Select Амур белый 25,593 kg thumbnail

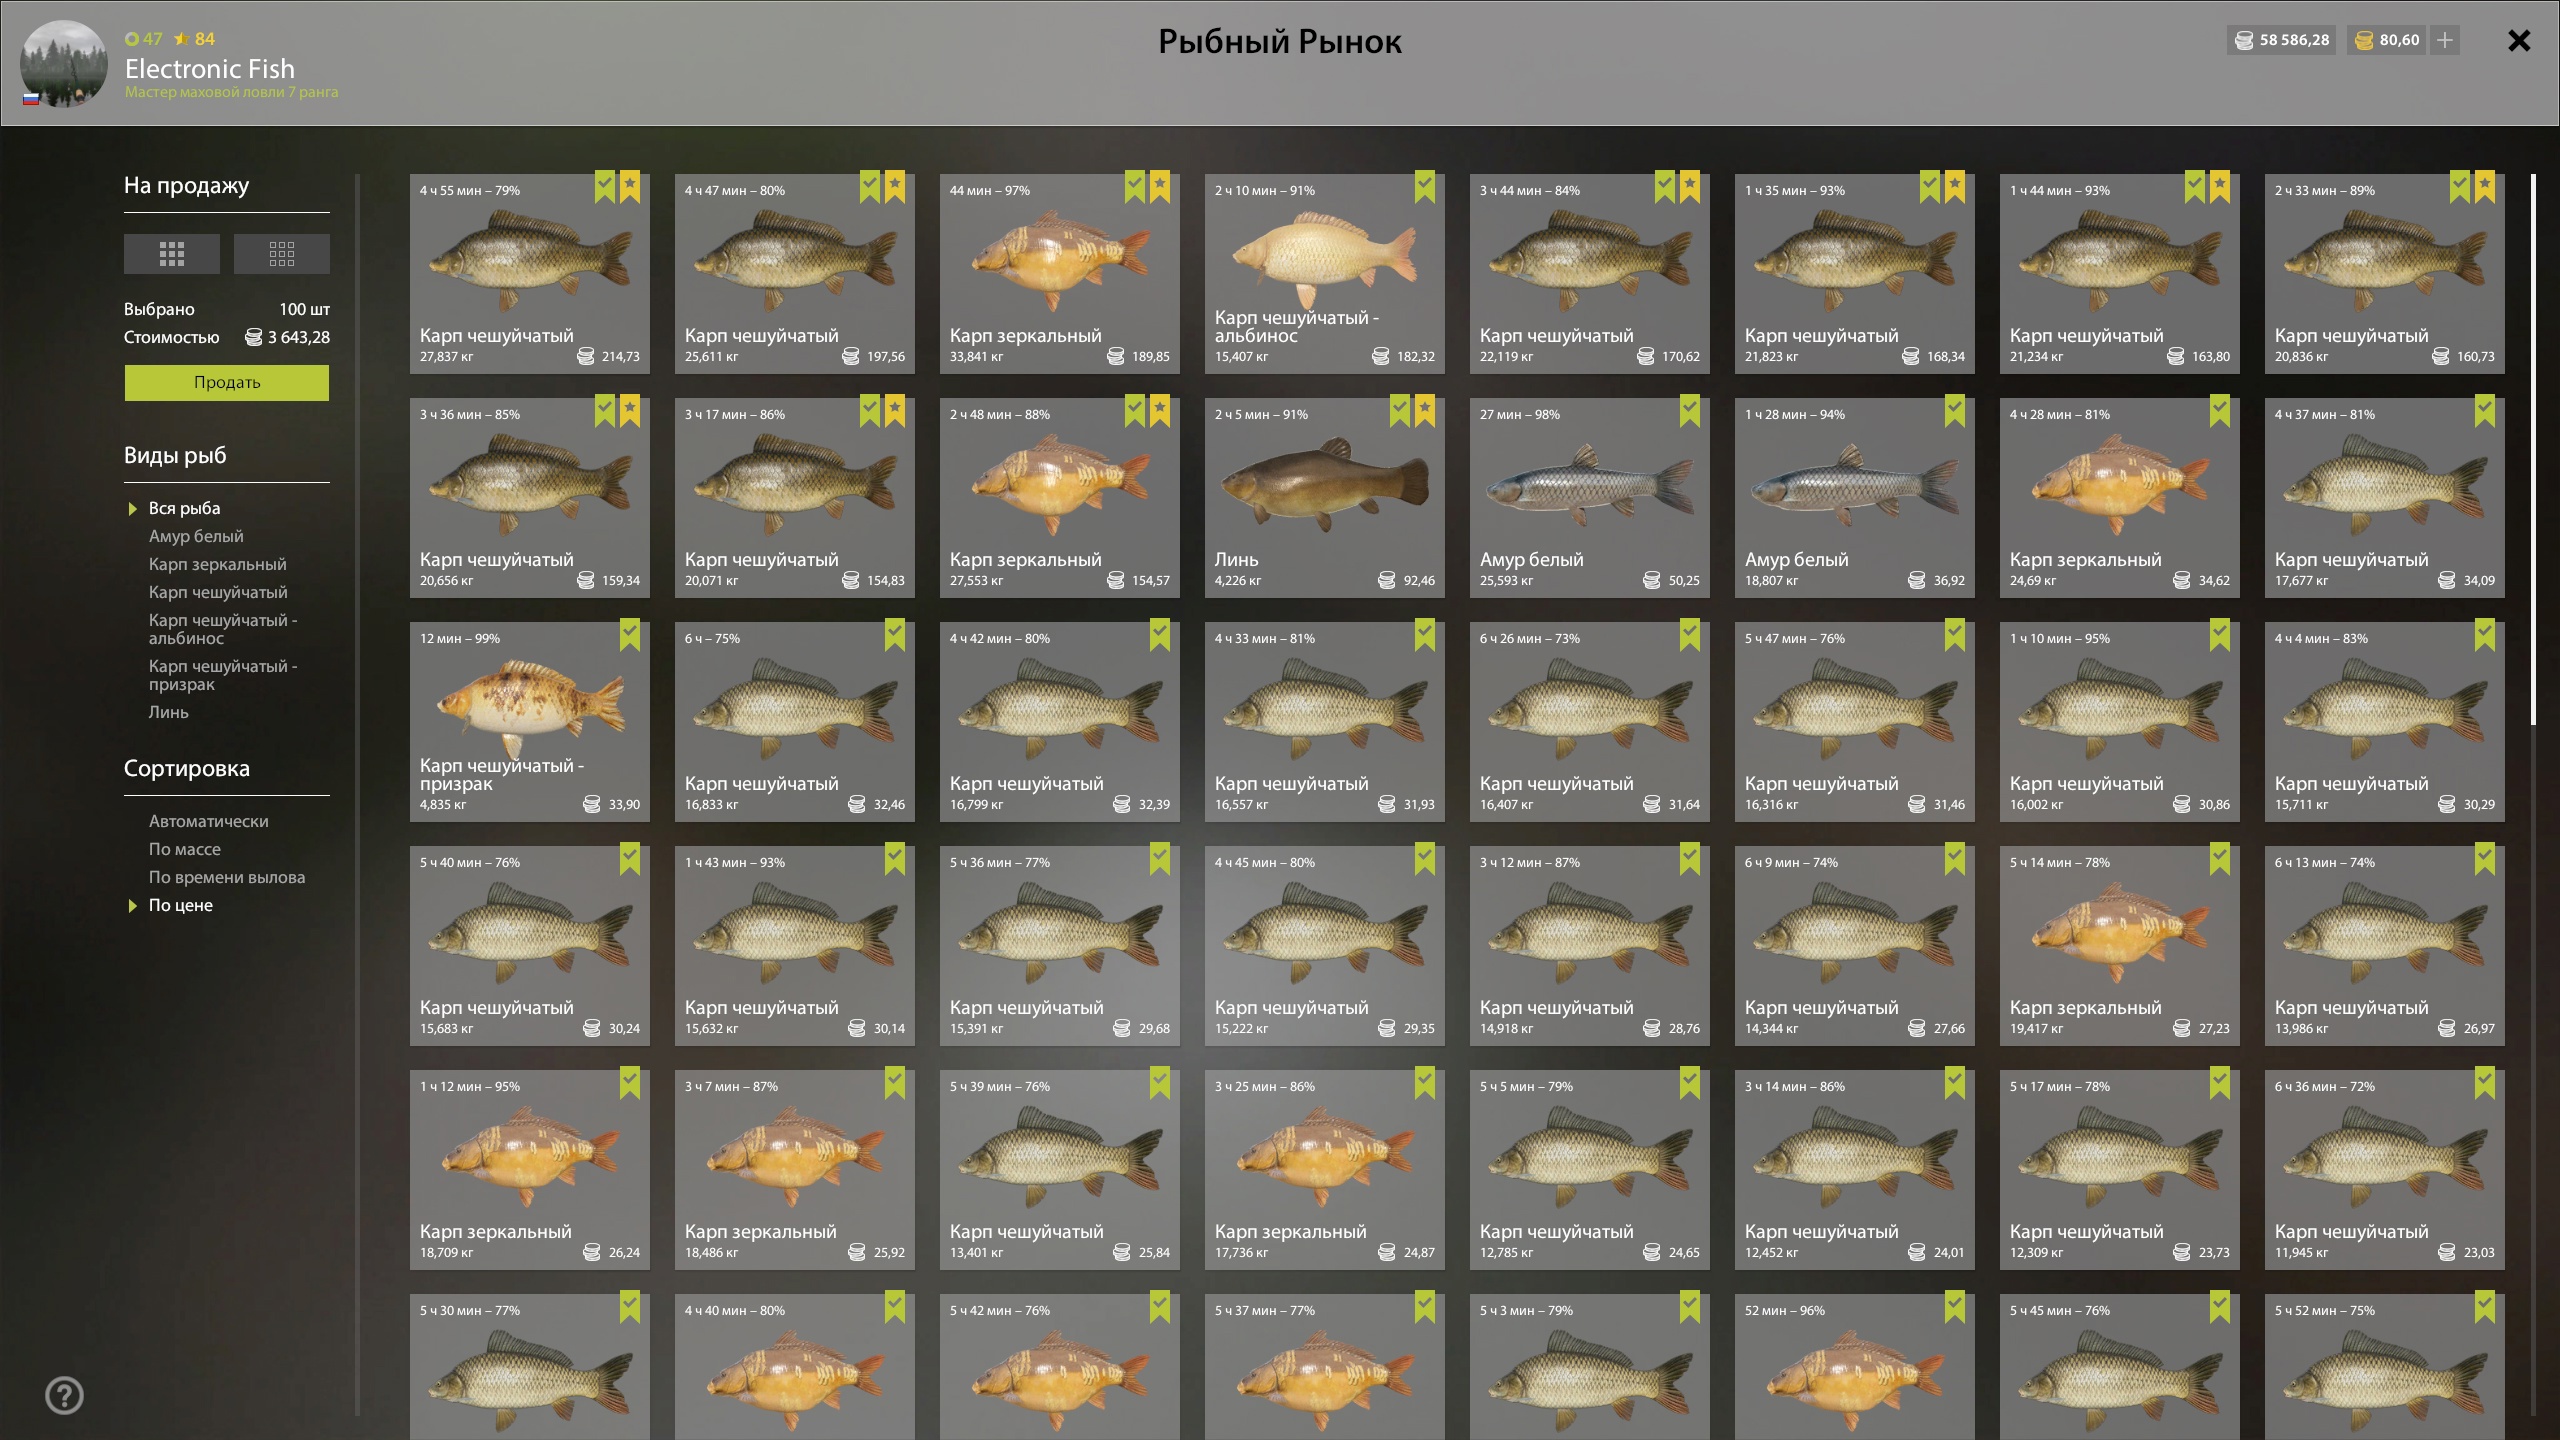[x=1590, y=498]
